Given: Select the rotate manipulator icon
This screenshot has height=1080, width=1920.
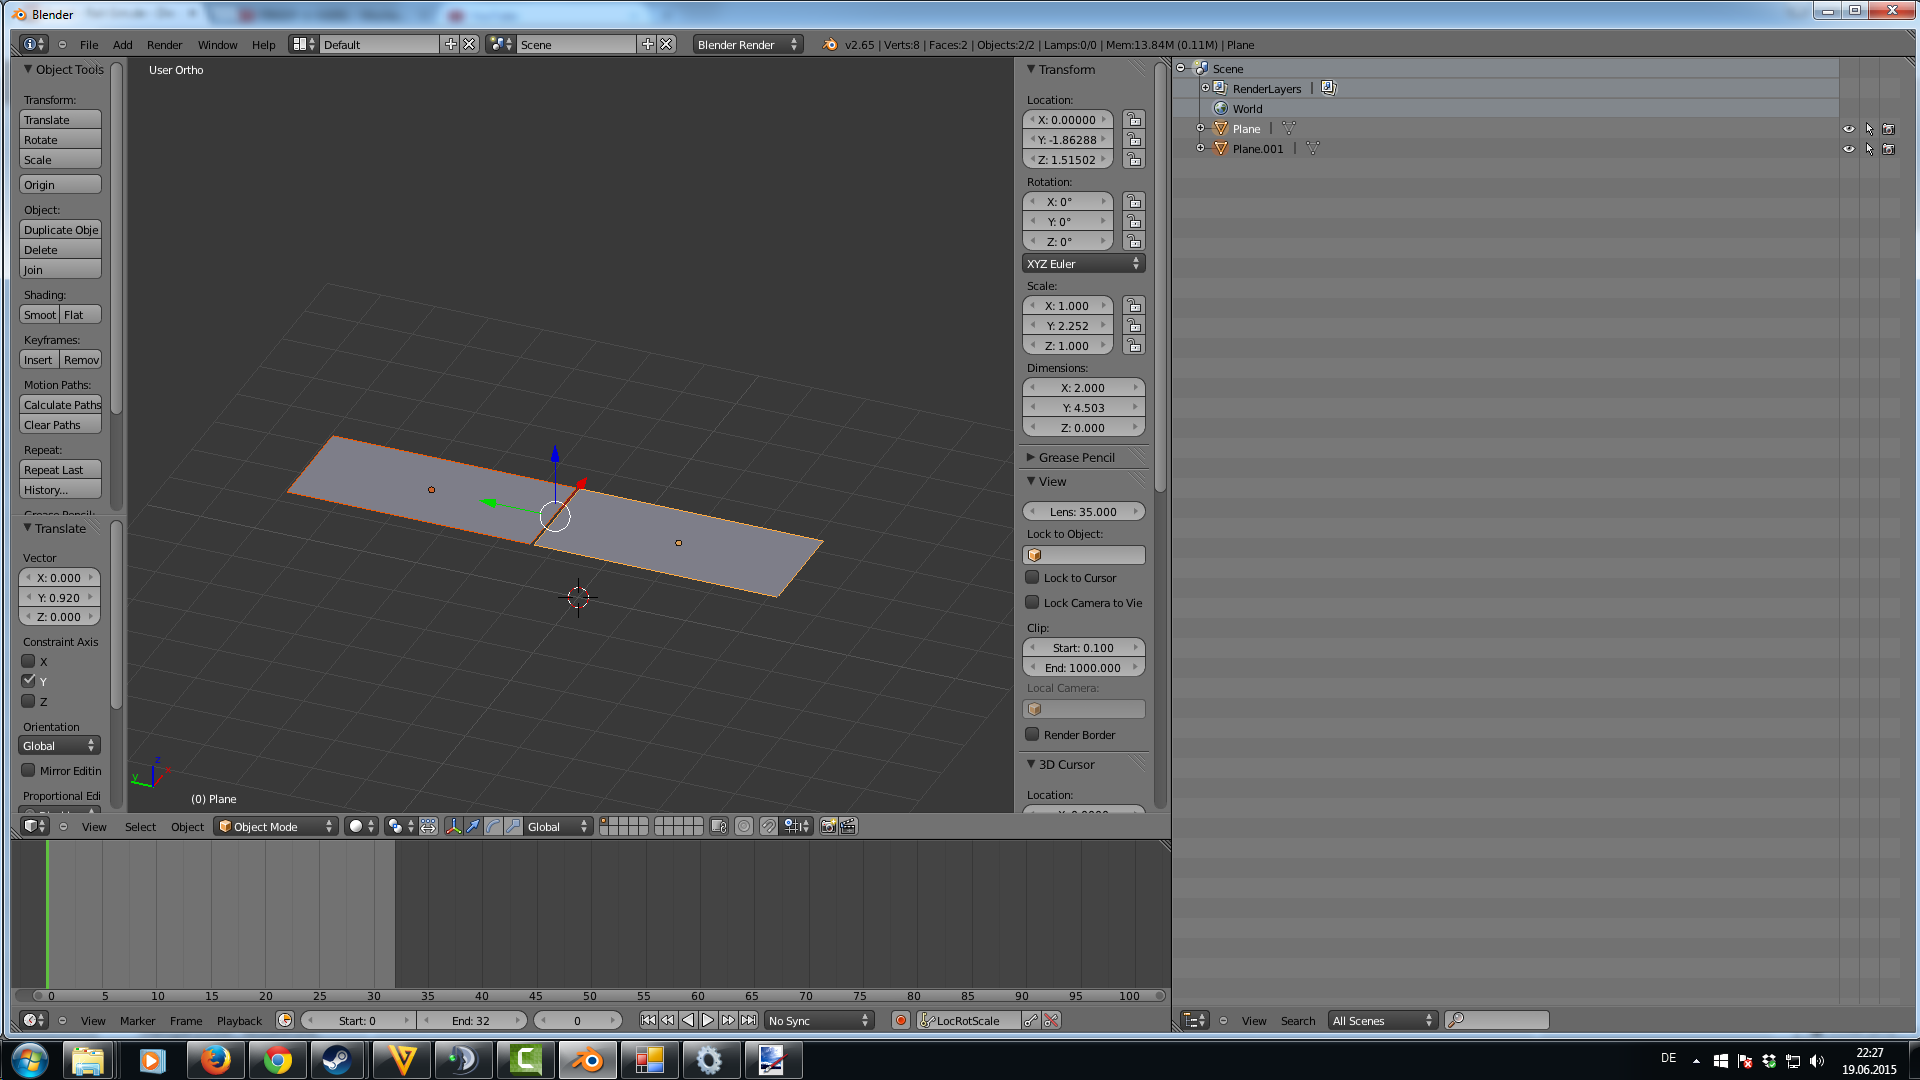Looking at the screenshot, I should click(x=493, y=826).
